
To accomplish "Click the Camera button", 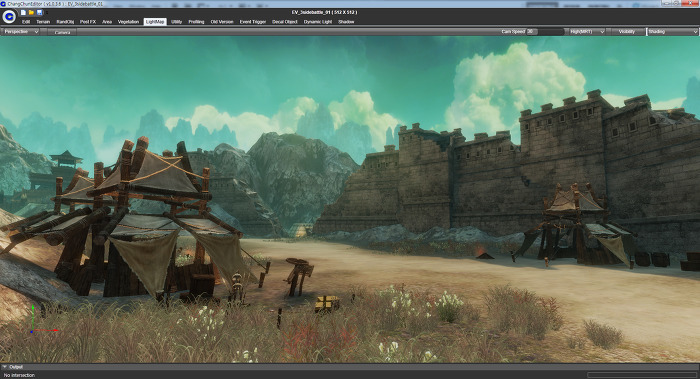I will (x=62, y=32).
